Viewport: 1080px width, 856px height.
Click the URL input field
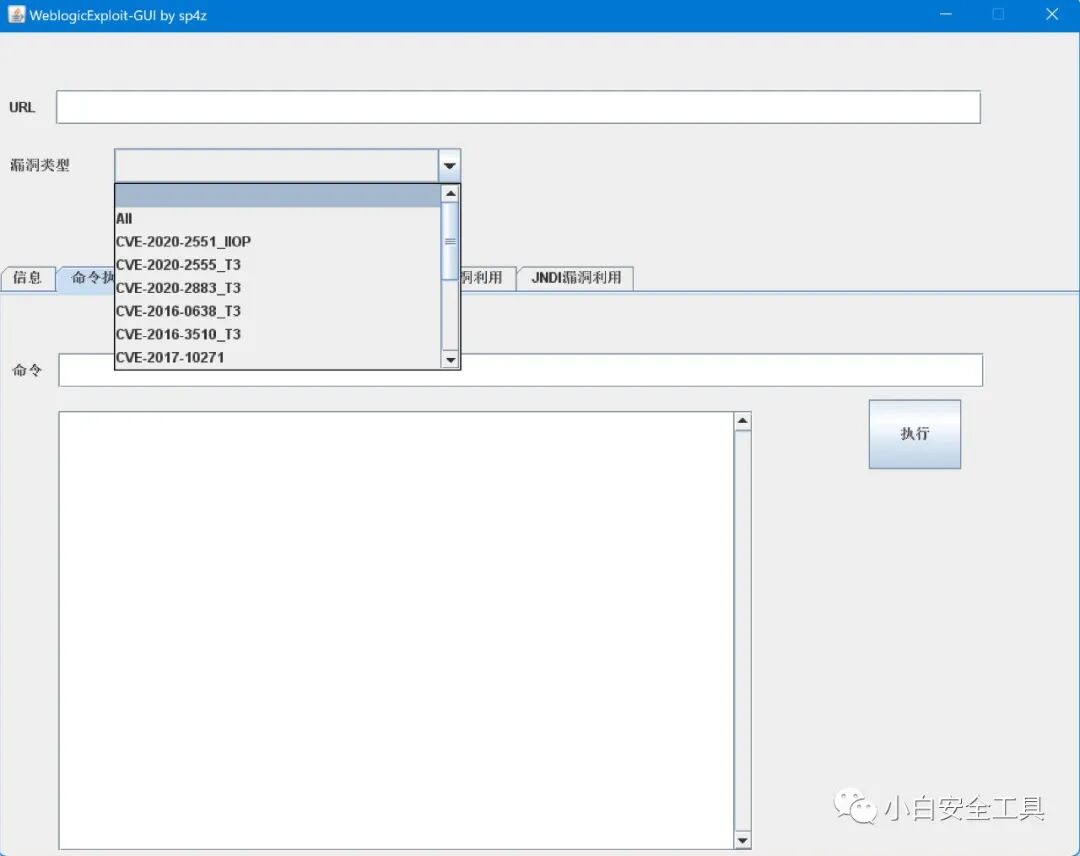(x=518, y=107)
